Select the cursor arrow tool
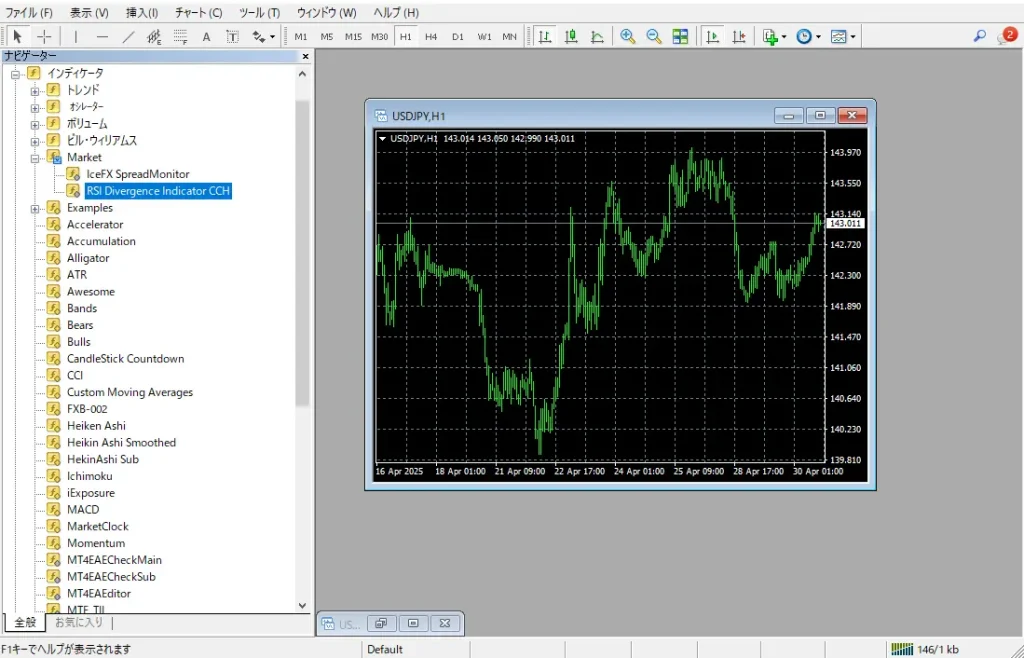 pos(18,37)
